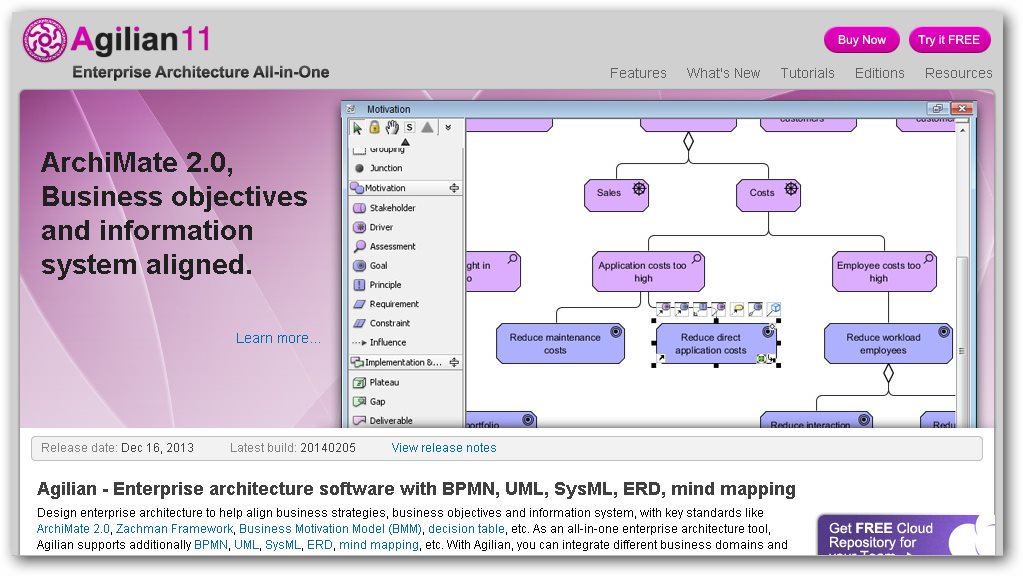Open Business Motivation Model (BMM) link

pyautogui.click(x=330, y=528)
